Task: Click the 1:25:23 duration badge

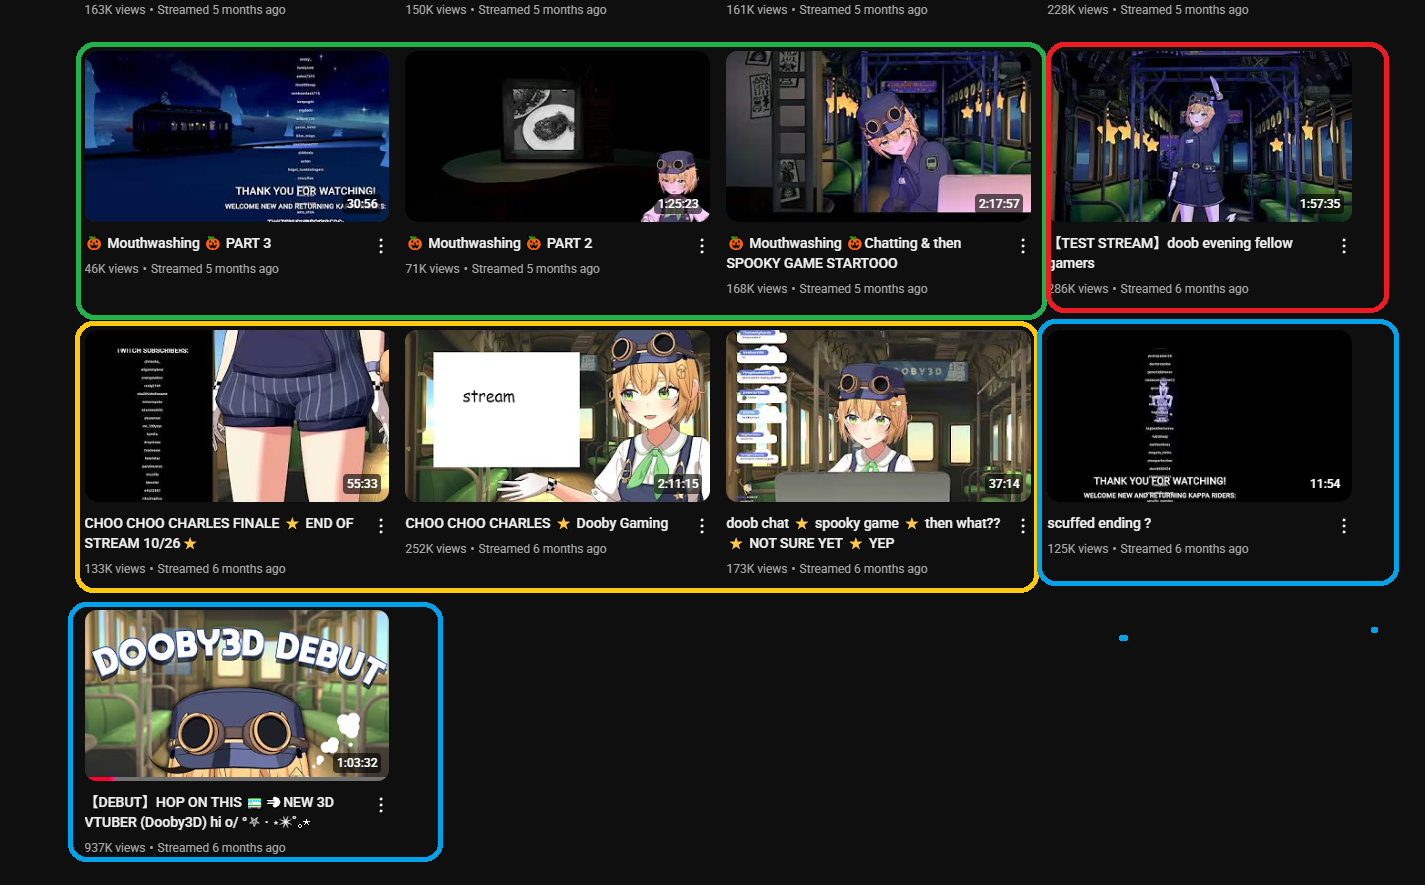Action: (678, 204)
